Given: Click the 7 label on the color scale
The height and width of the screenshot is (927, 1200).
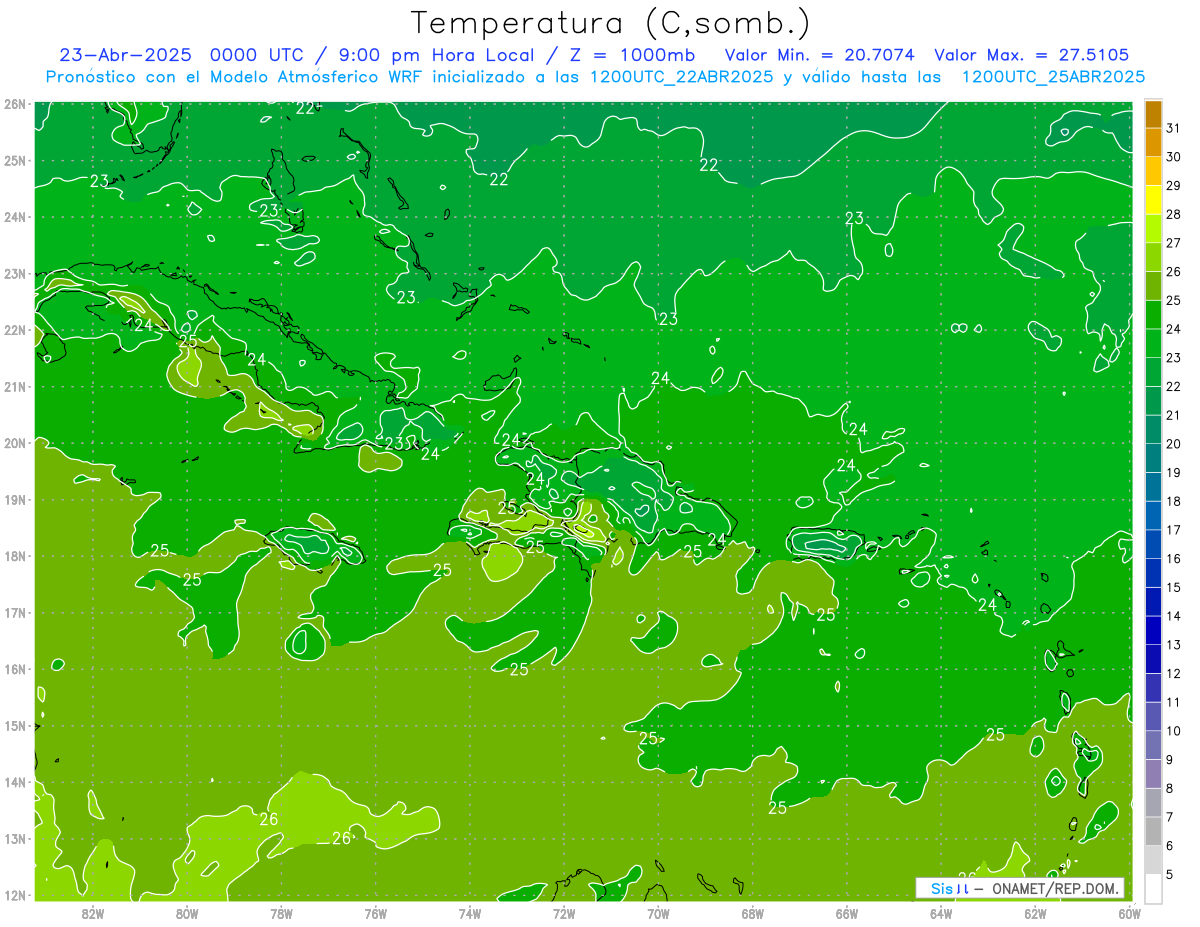Looking at the screenshot, I should (x=1170, y=817).
